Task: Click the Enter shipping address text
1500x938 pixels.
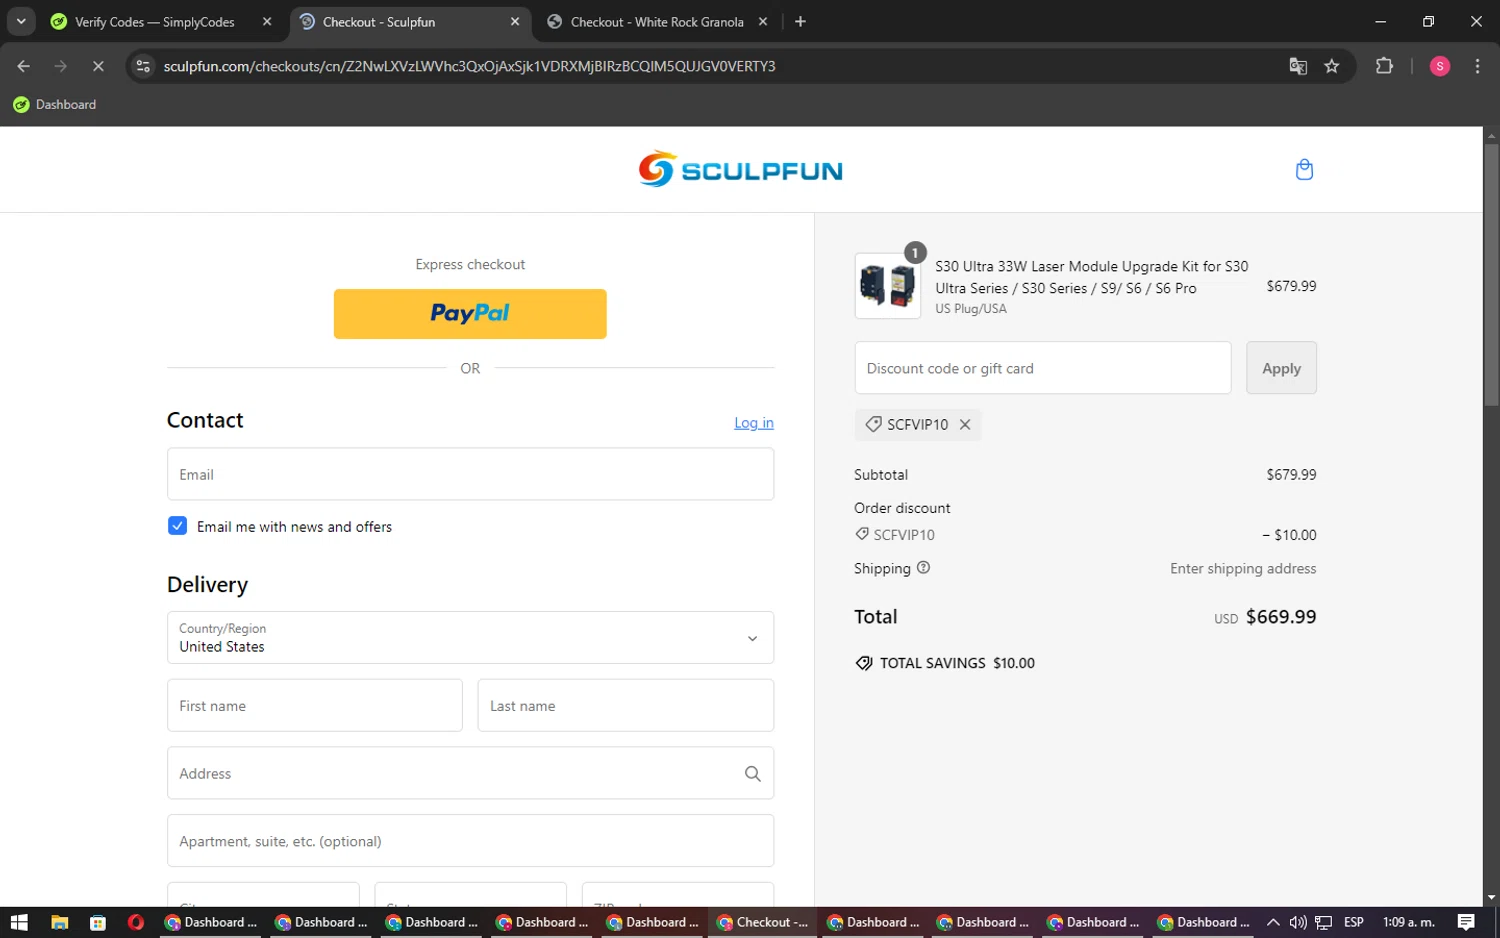Action: pyautogui.click(x=1243, y=569)
